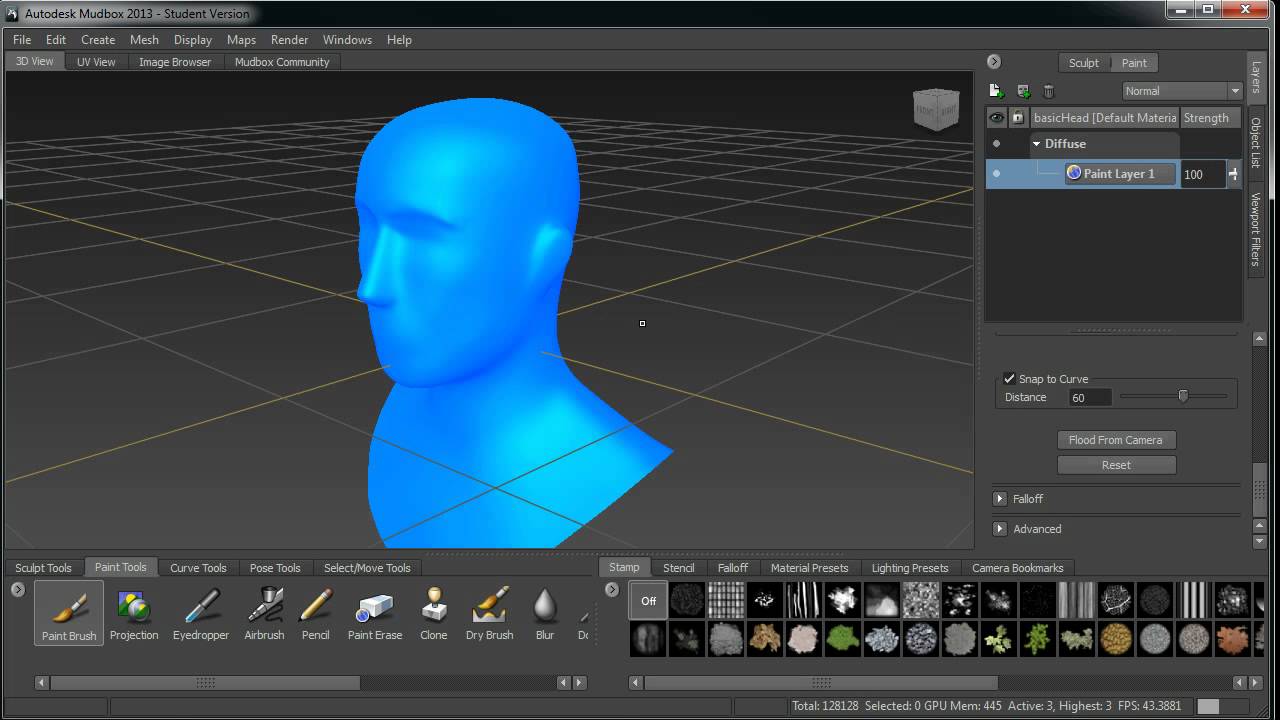The height and width of the screenshot is (720, 1280).
Task: Open the Image Browser tab
Action: (x=175, y=62)
